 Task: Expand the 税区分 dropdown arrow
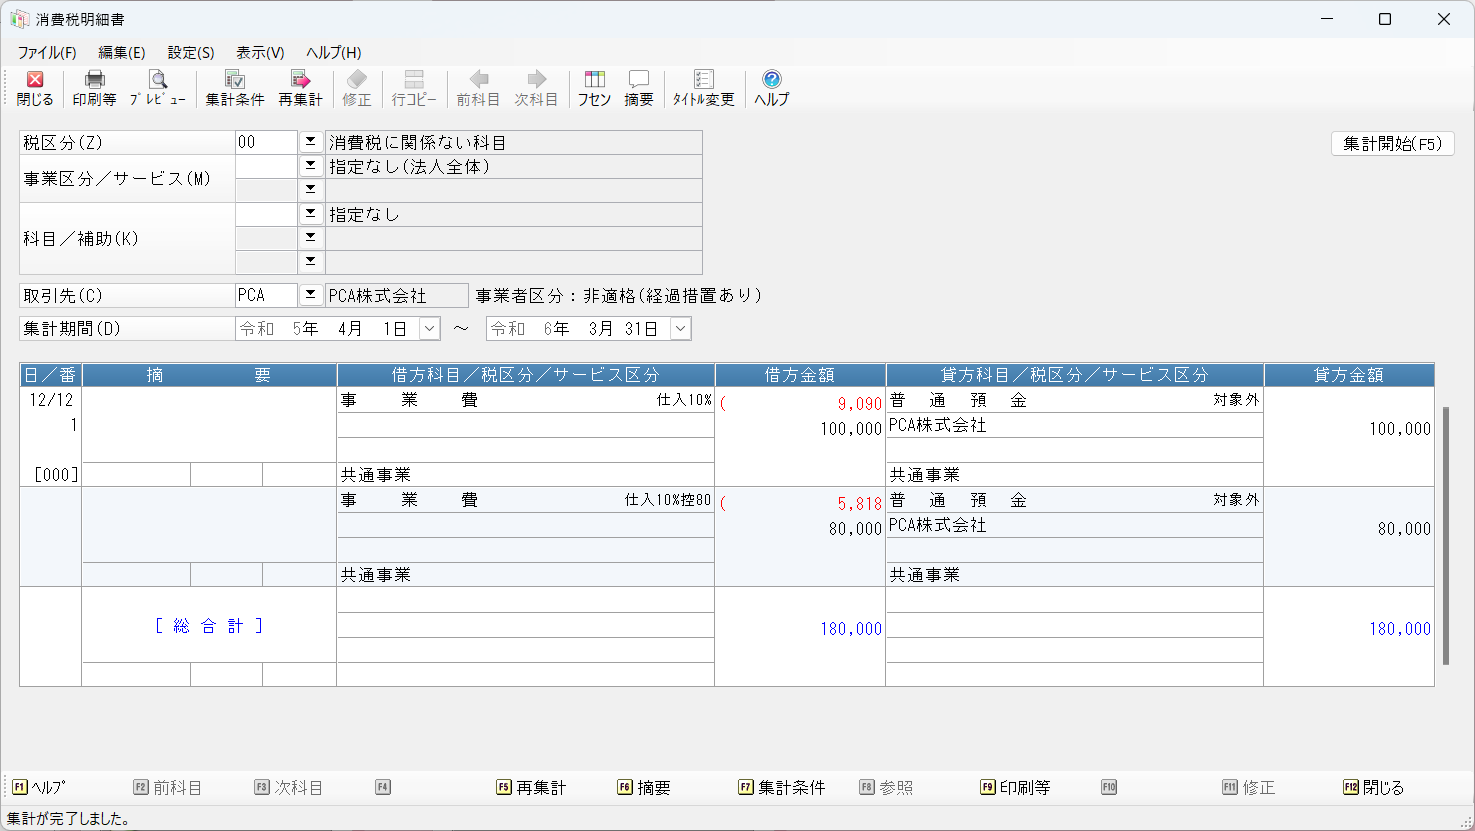(x=311, y=142)
